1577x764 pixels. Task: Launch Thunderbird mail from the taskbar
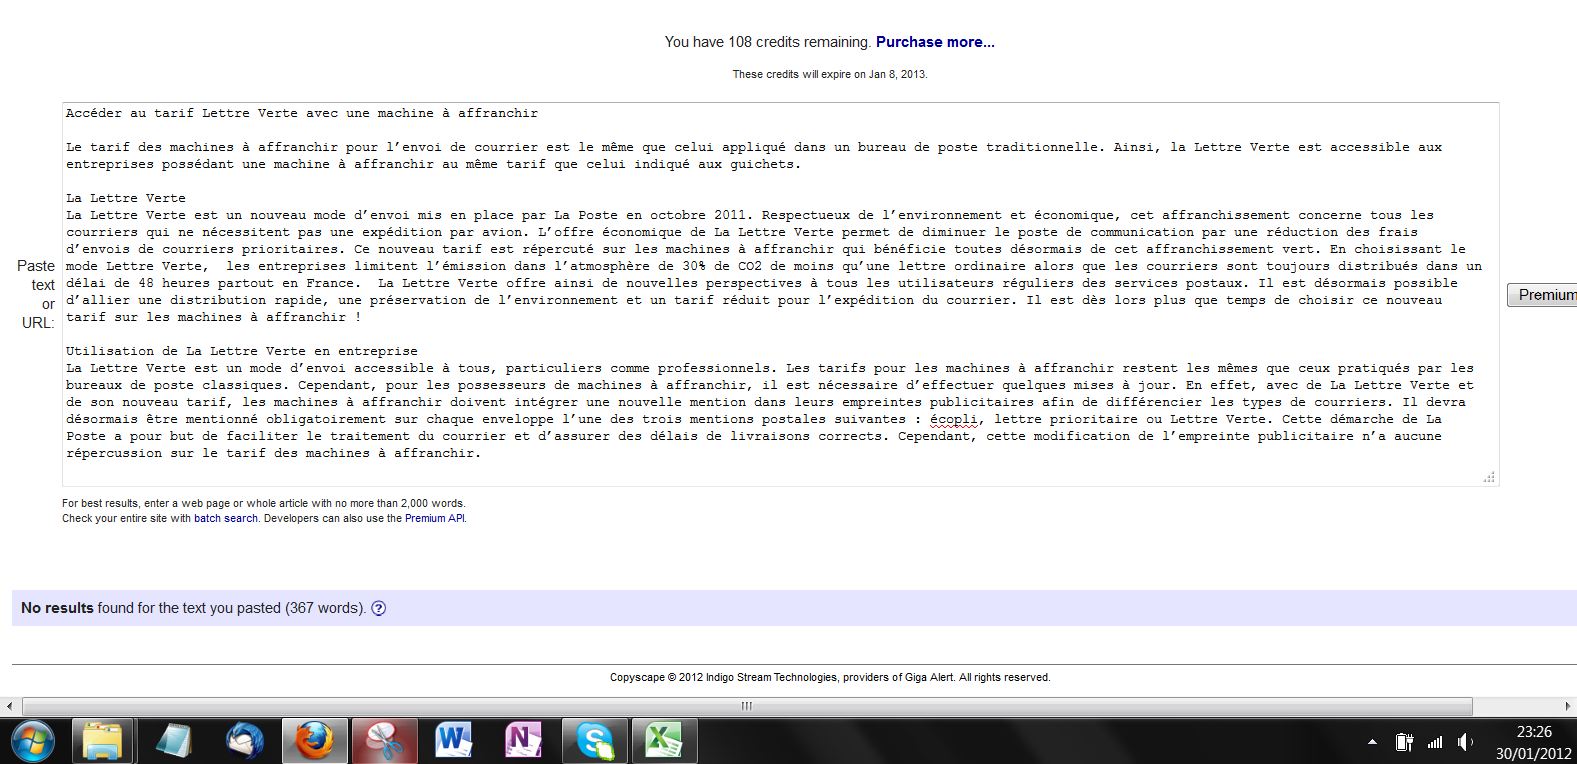point(244,741)
